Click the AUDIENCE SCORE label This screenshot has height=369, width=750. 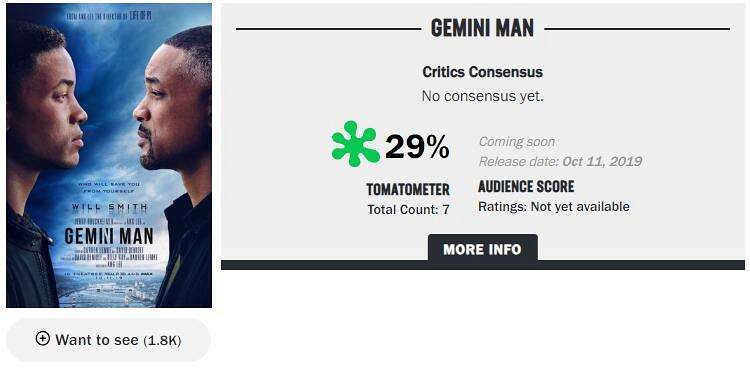(526, 186)
